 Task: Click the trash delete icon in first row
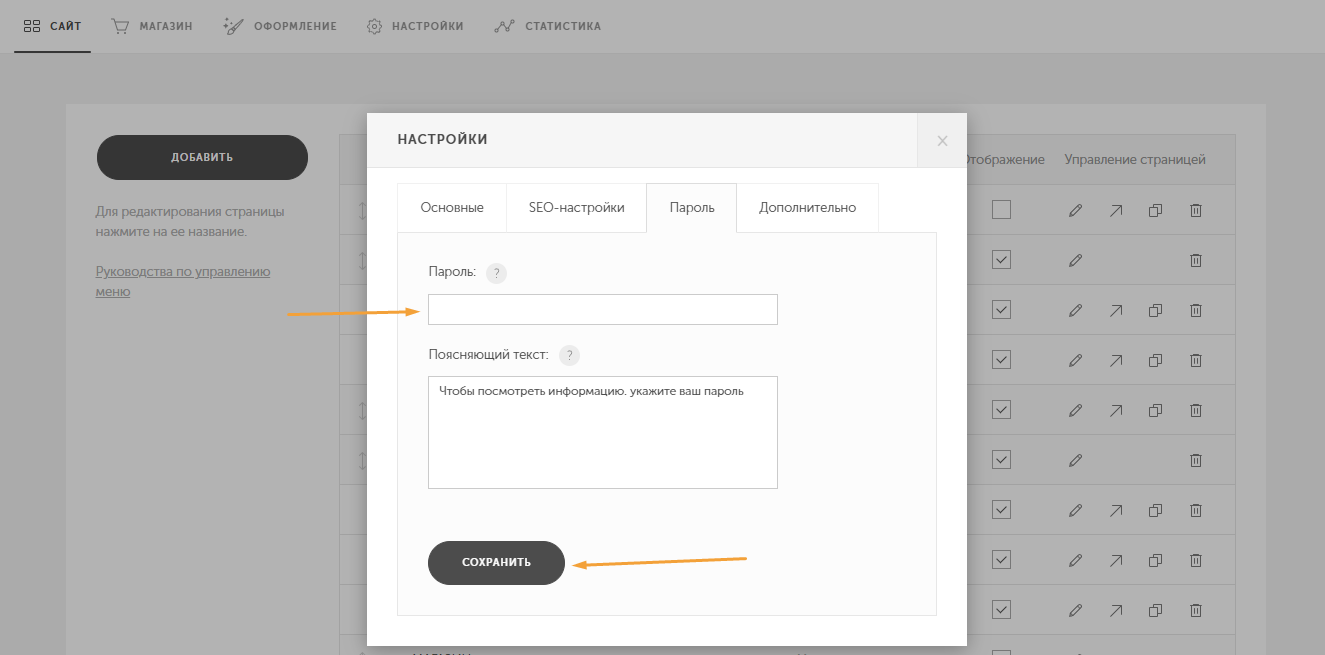point(1195,210)
